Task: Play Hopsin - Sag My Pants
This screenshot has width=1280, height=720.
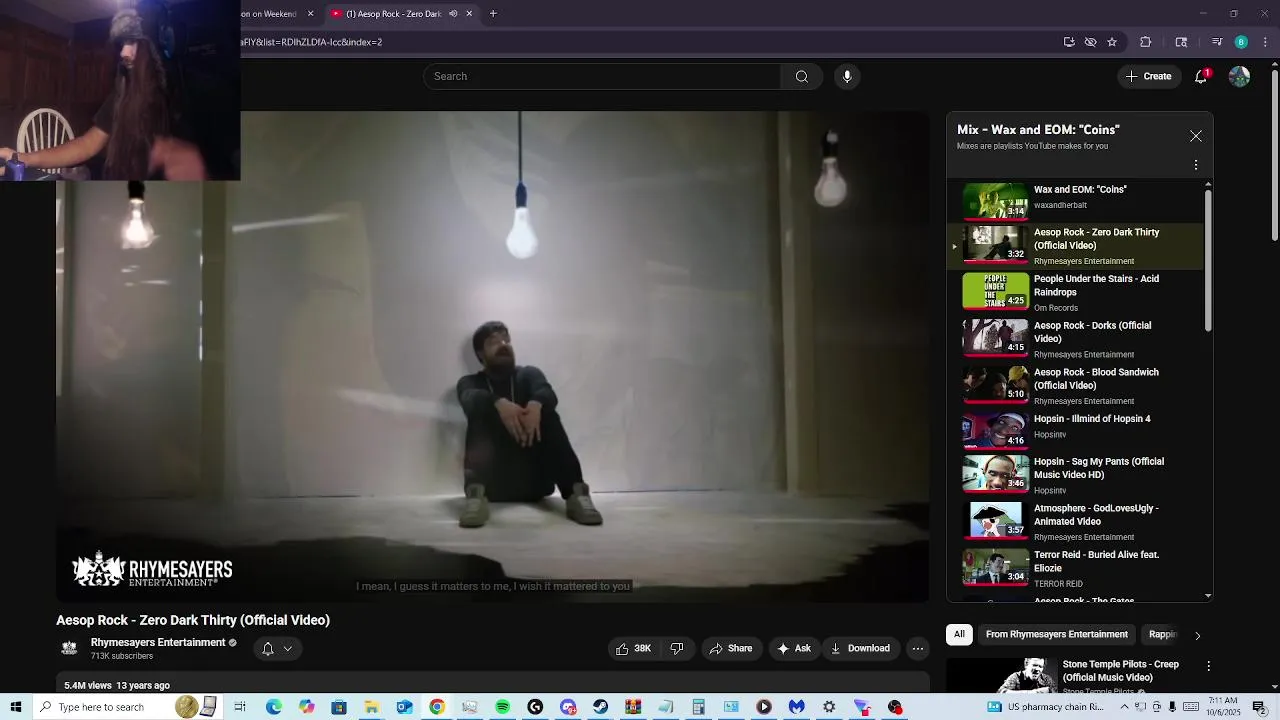Action: pyautogui.click(x=1077, y=475)
